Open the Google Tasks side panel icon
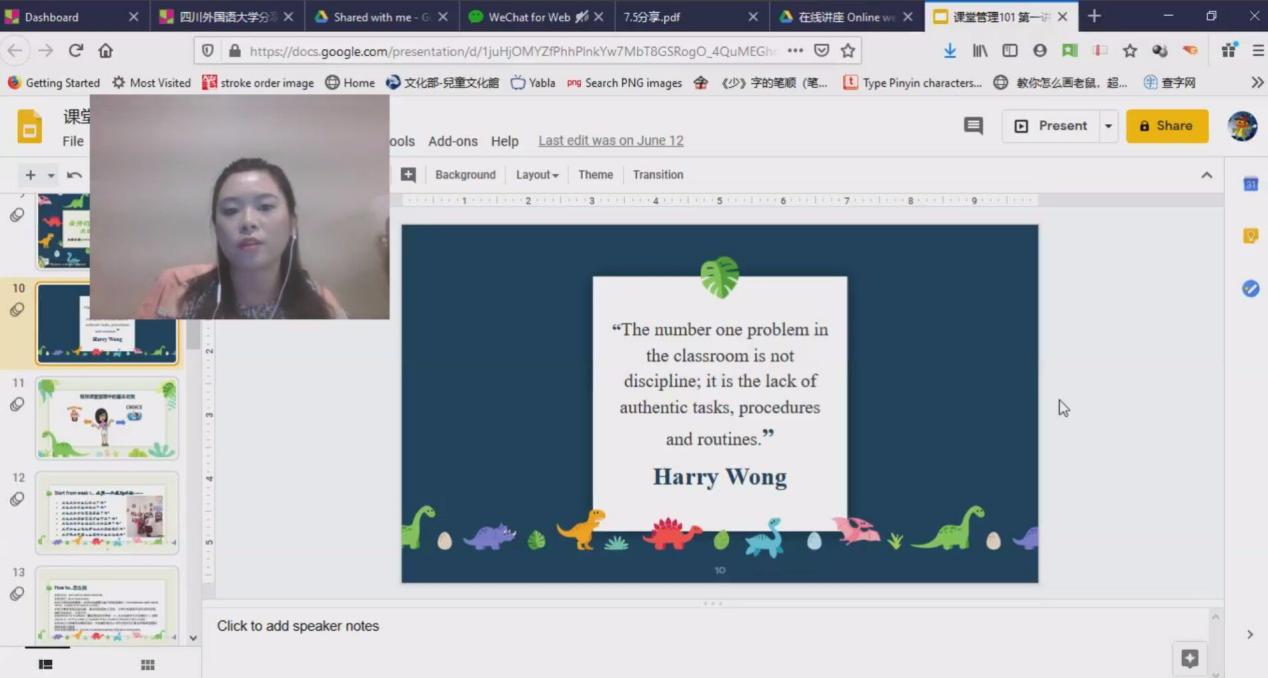 [x=1250, y=288]
